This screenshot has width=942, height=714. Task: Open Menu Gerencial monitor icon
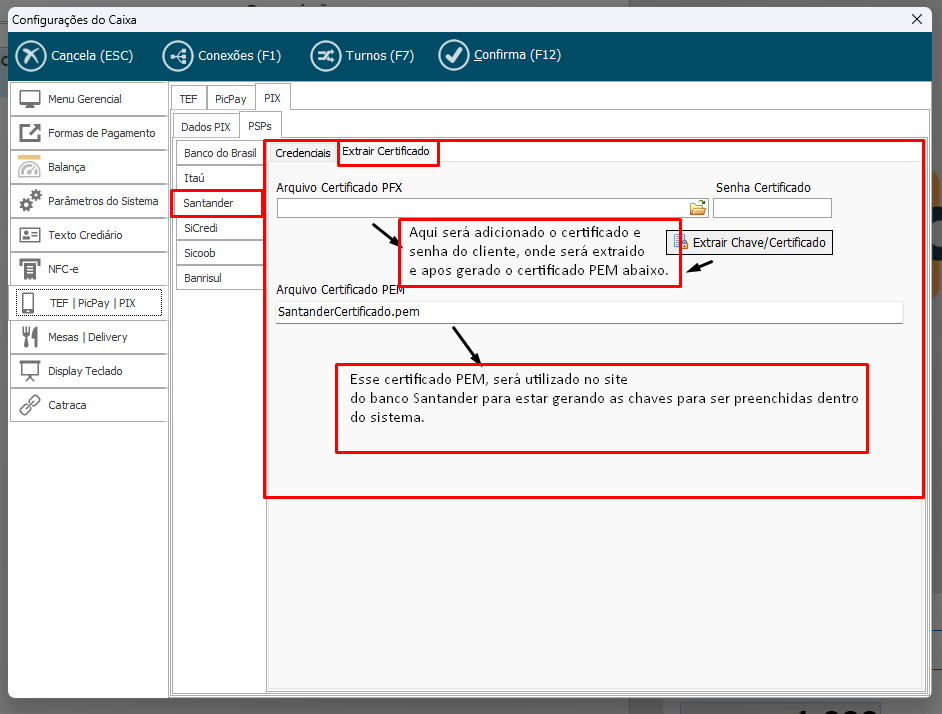coord(30,99)
